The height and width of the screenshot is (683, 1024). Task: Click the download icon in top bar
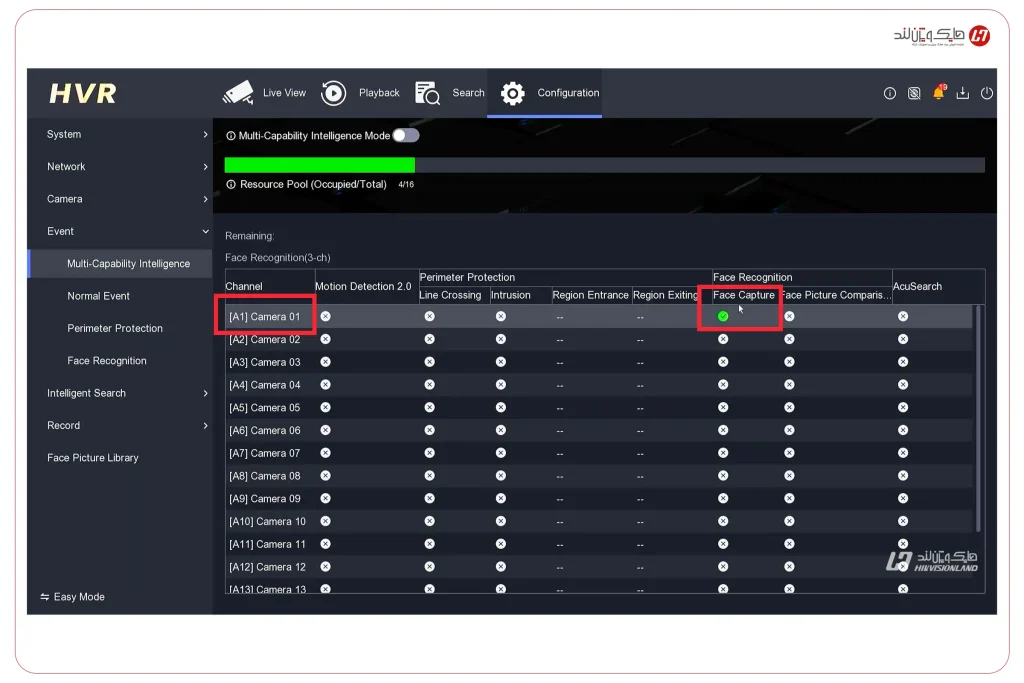962,93
